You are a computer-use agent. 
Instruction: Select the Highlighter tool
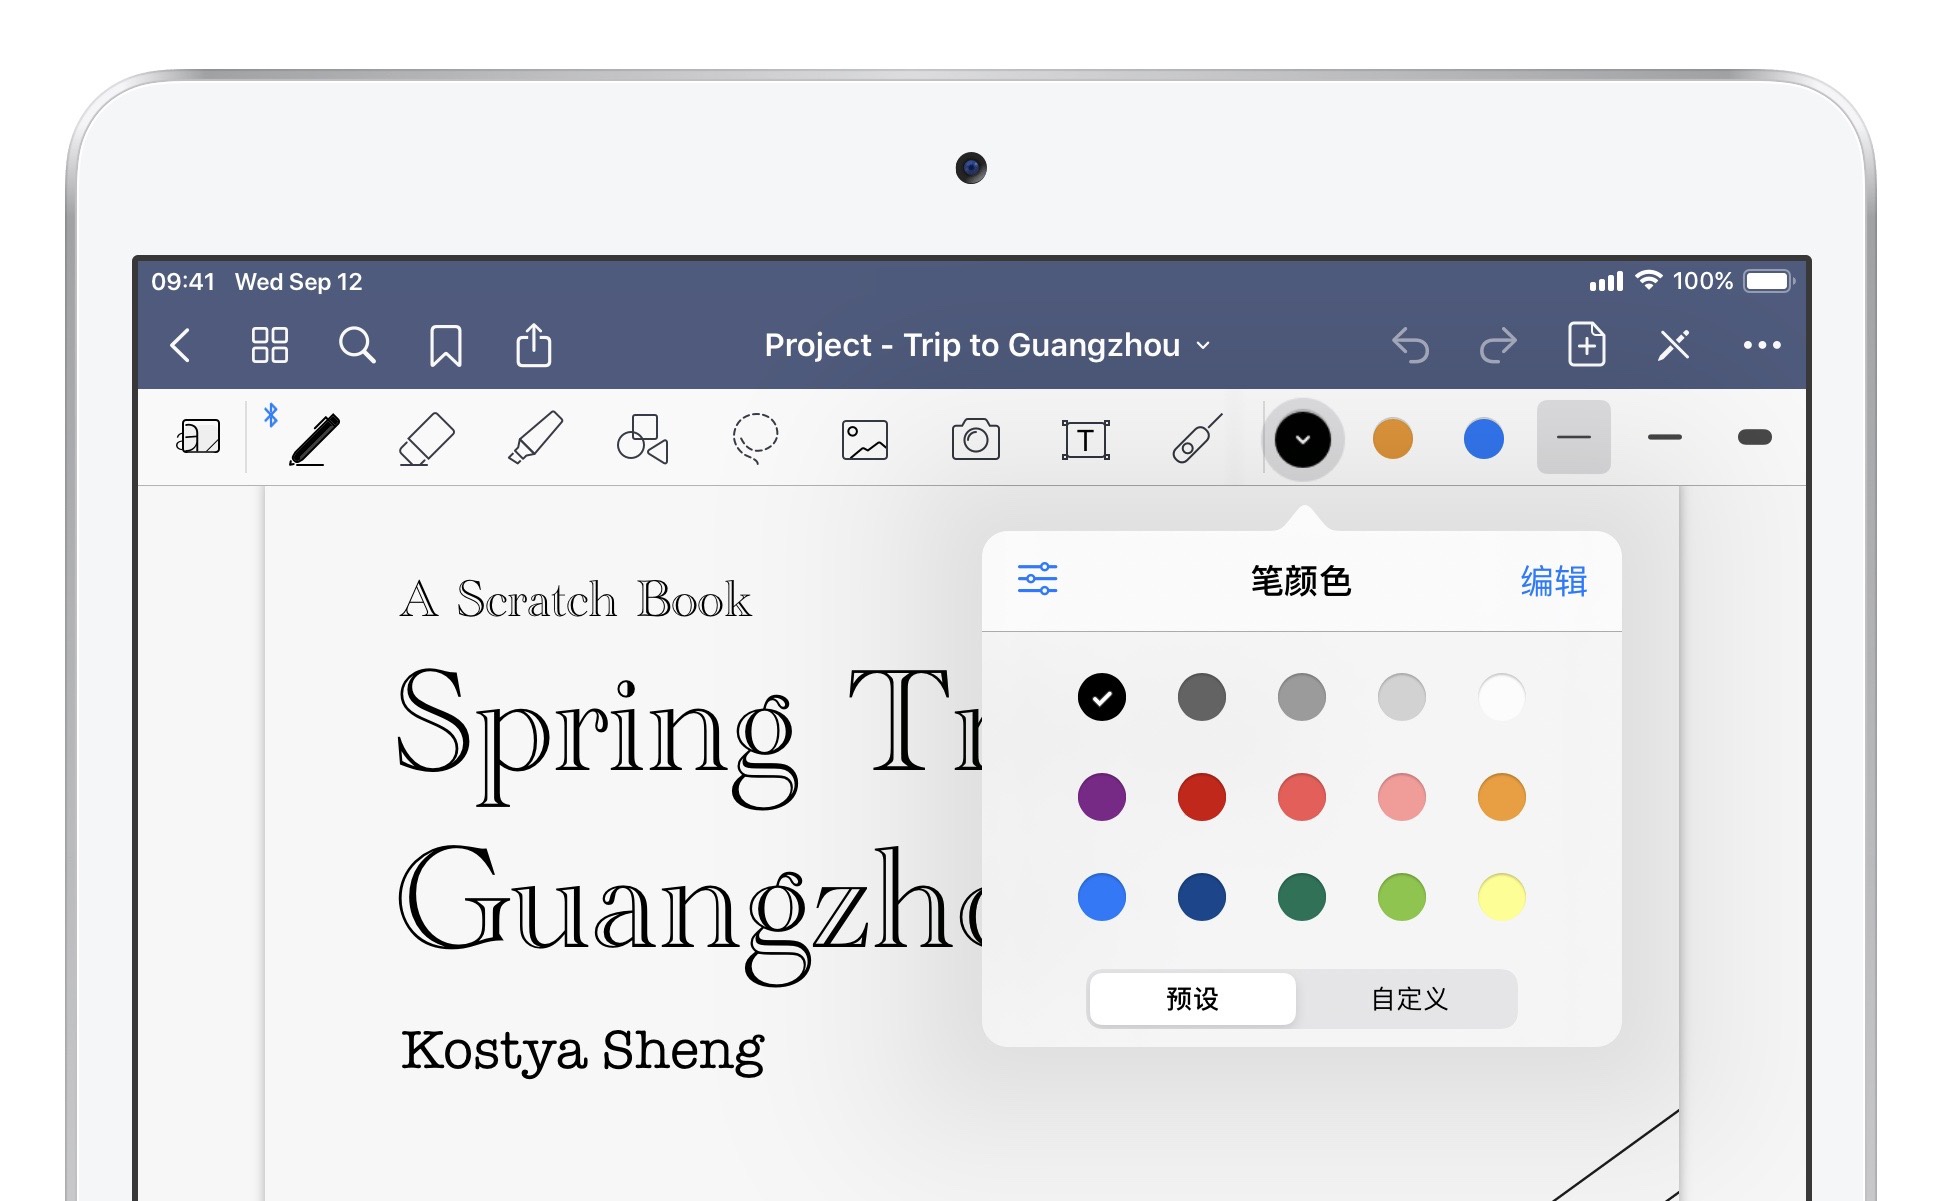tap(535, 439)
